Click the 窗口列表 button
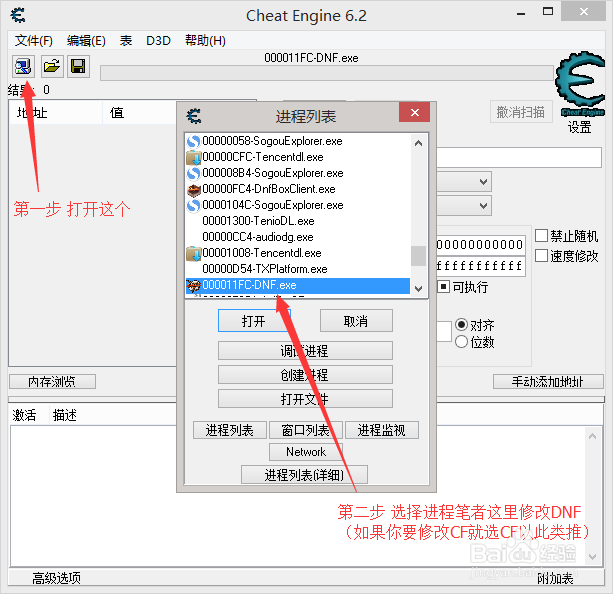613x594 pixels. [x=306, y=430]
